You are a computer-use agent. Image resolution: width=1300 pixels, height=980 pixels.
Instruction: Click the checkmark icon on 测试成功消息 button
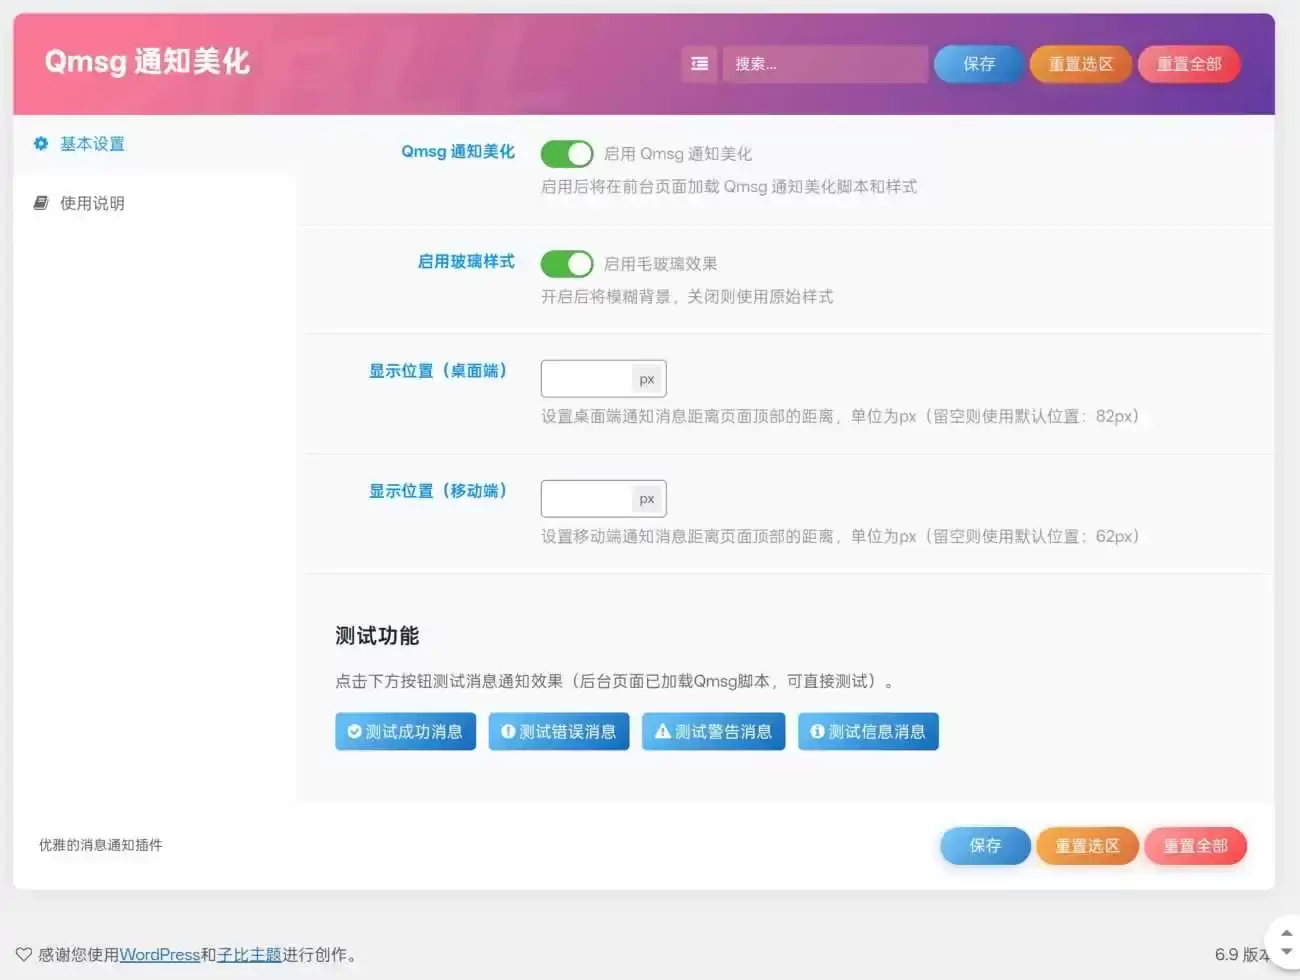[355, 731]
